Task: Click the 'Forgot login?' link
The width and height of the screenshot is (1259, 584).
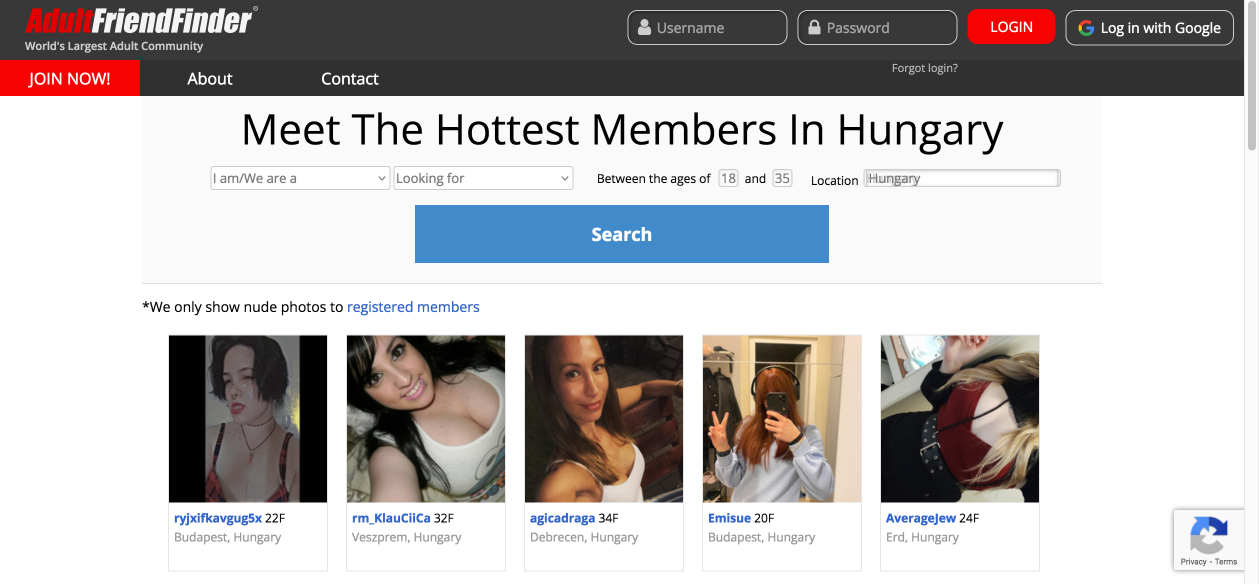Action: click(924, 67)
